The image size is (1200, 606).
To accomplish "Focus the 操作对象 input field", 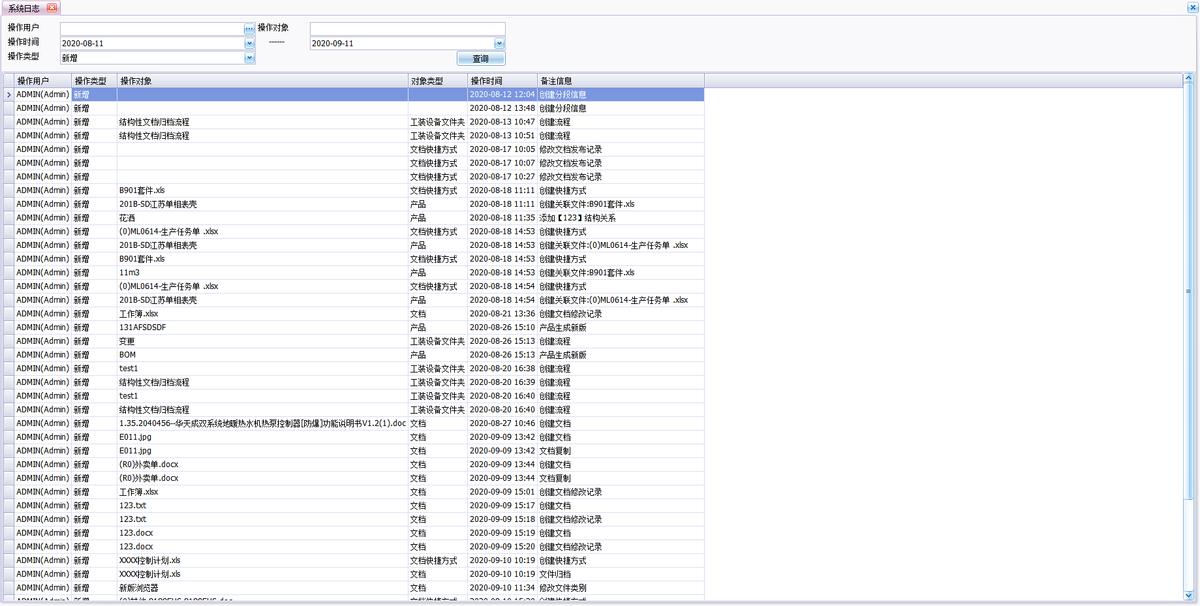I will point(407,29).
